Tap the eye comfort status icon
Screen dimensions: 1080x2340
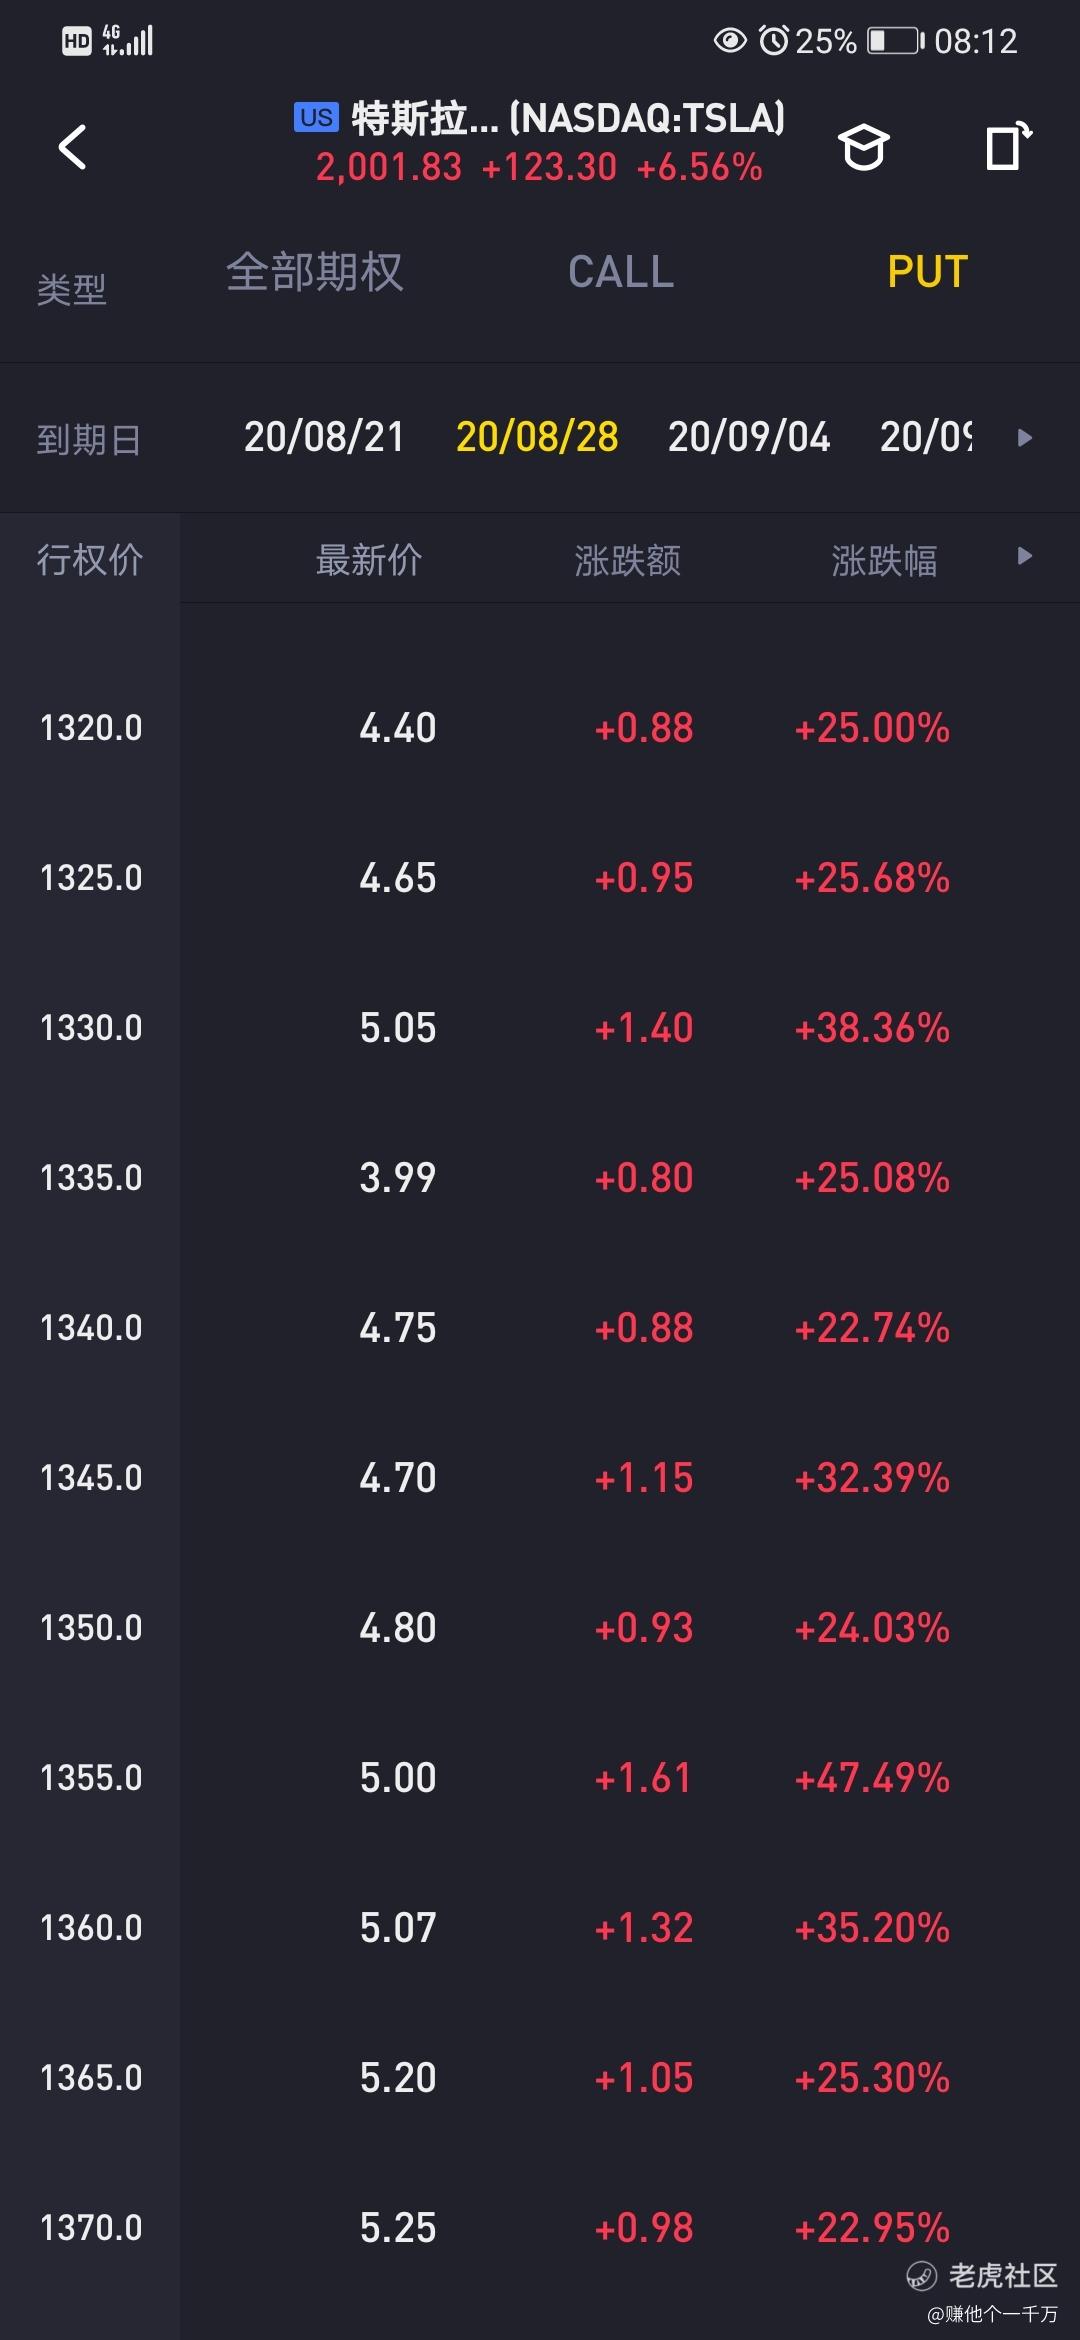(730, 41)
